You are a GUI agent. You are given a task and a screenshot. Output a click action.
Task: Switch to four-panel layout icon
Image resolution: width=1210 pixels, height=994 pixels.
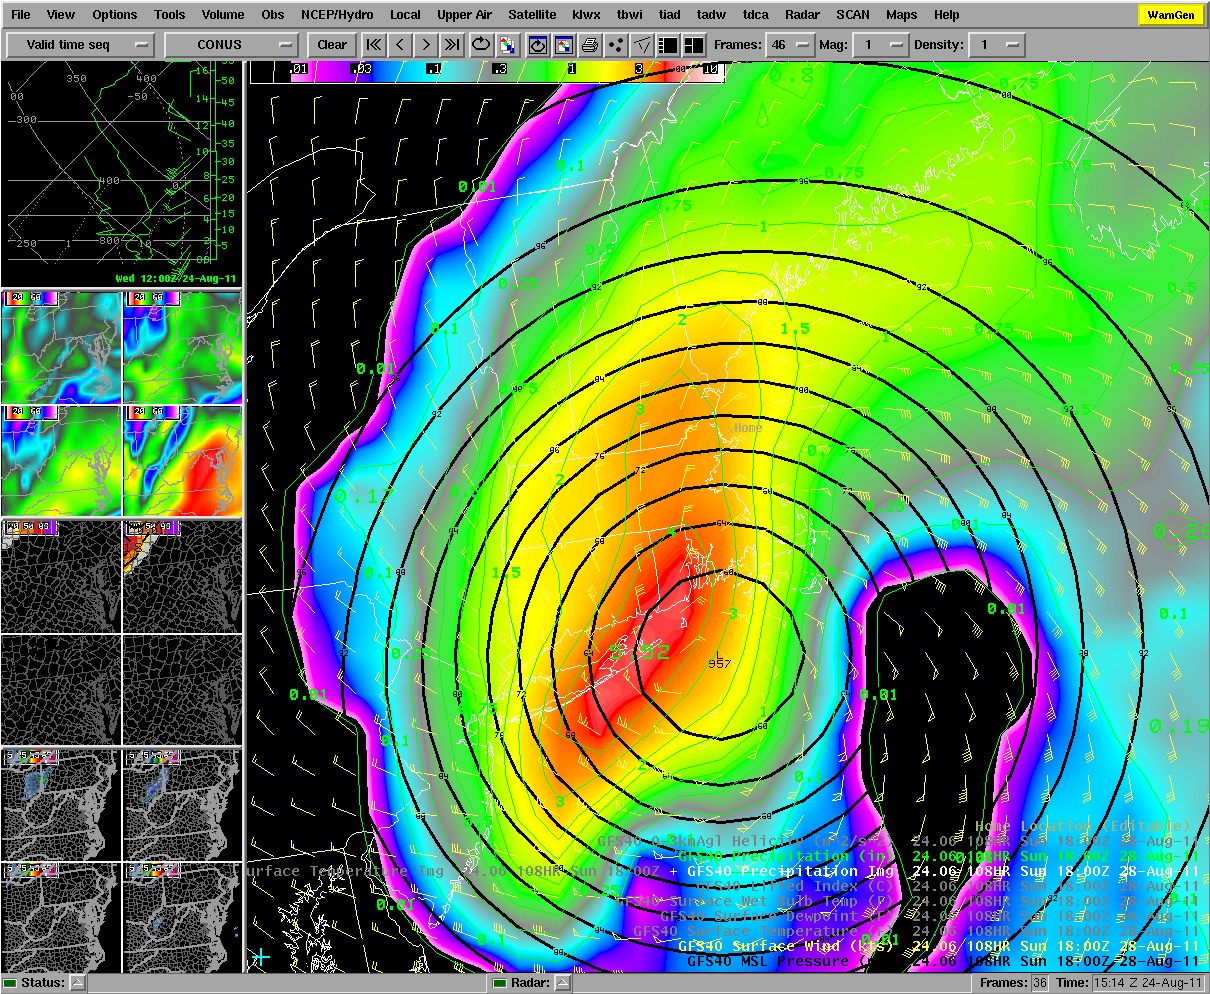[694, 45]
